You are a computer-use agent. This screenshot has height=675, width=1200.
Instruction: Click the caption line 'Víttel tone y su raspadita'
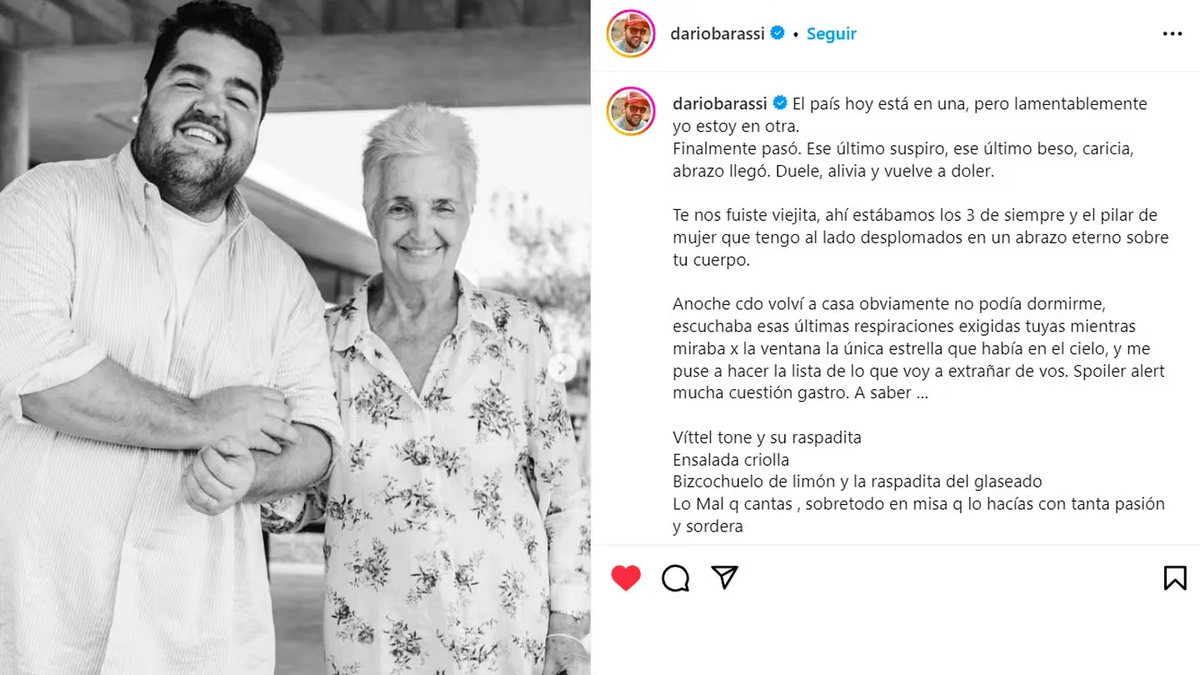(767, 438)
